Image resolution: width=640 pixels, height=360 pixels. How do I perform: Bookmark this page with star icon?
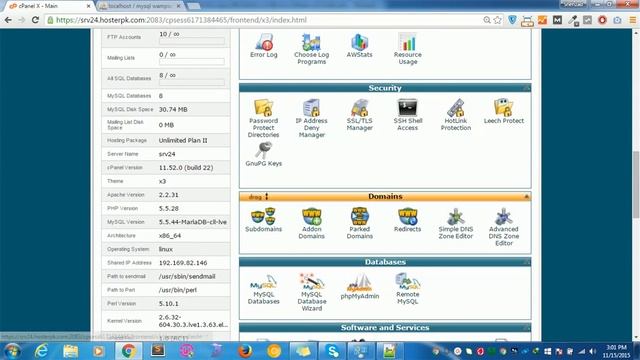point(498,20)
